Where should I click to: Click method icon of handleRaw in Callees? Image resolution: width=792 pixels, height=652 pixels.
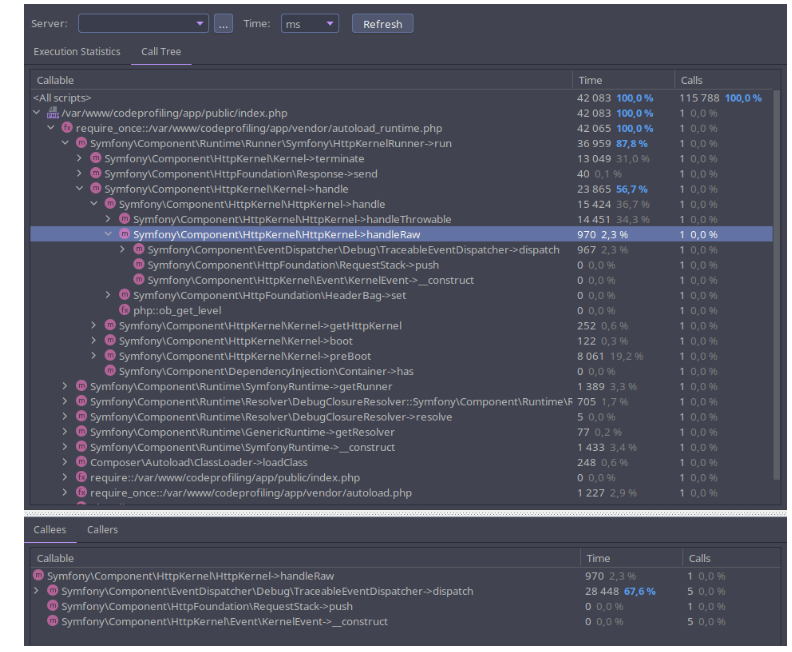(x=38, y=575)
